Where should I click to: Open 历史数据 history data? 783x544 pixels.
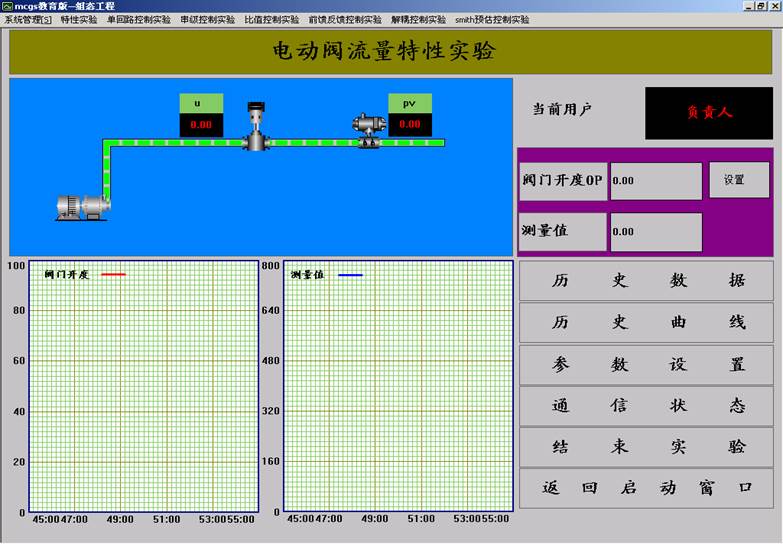[646, 281]
